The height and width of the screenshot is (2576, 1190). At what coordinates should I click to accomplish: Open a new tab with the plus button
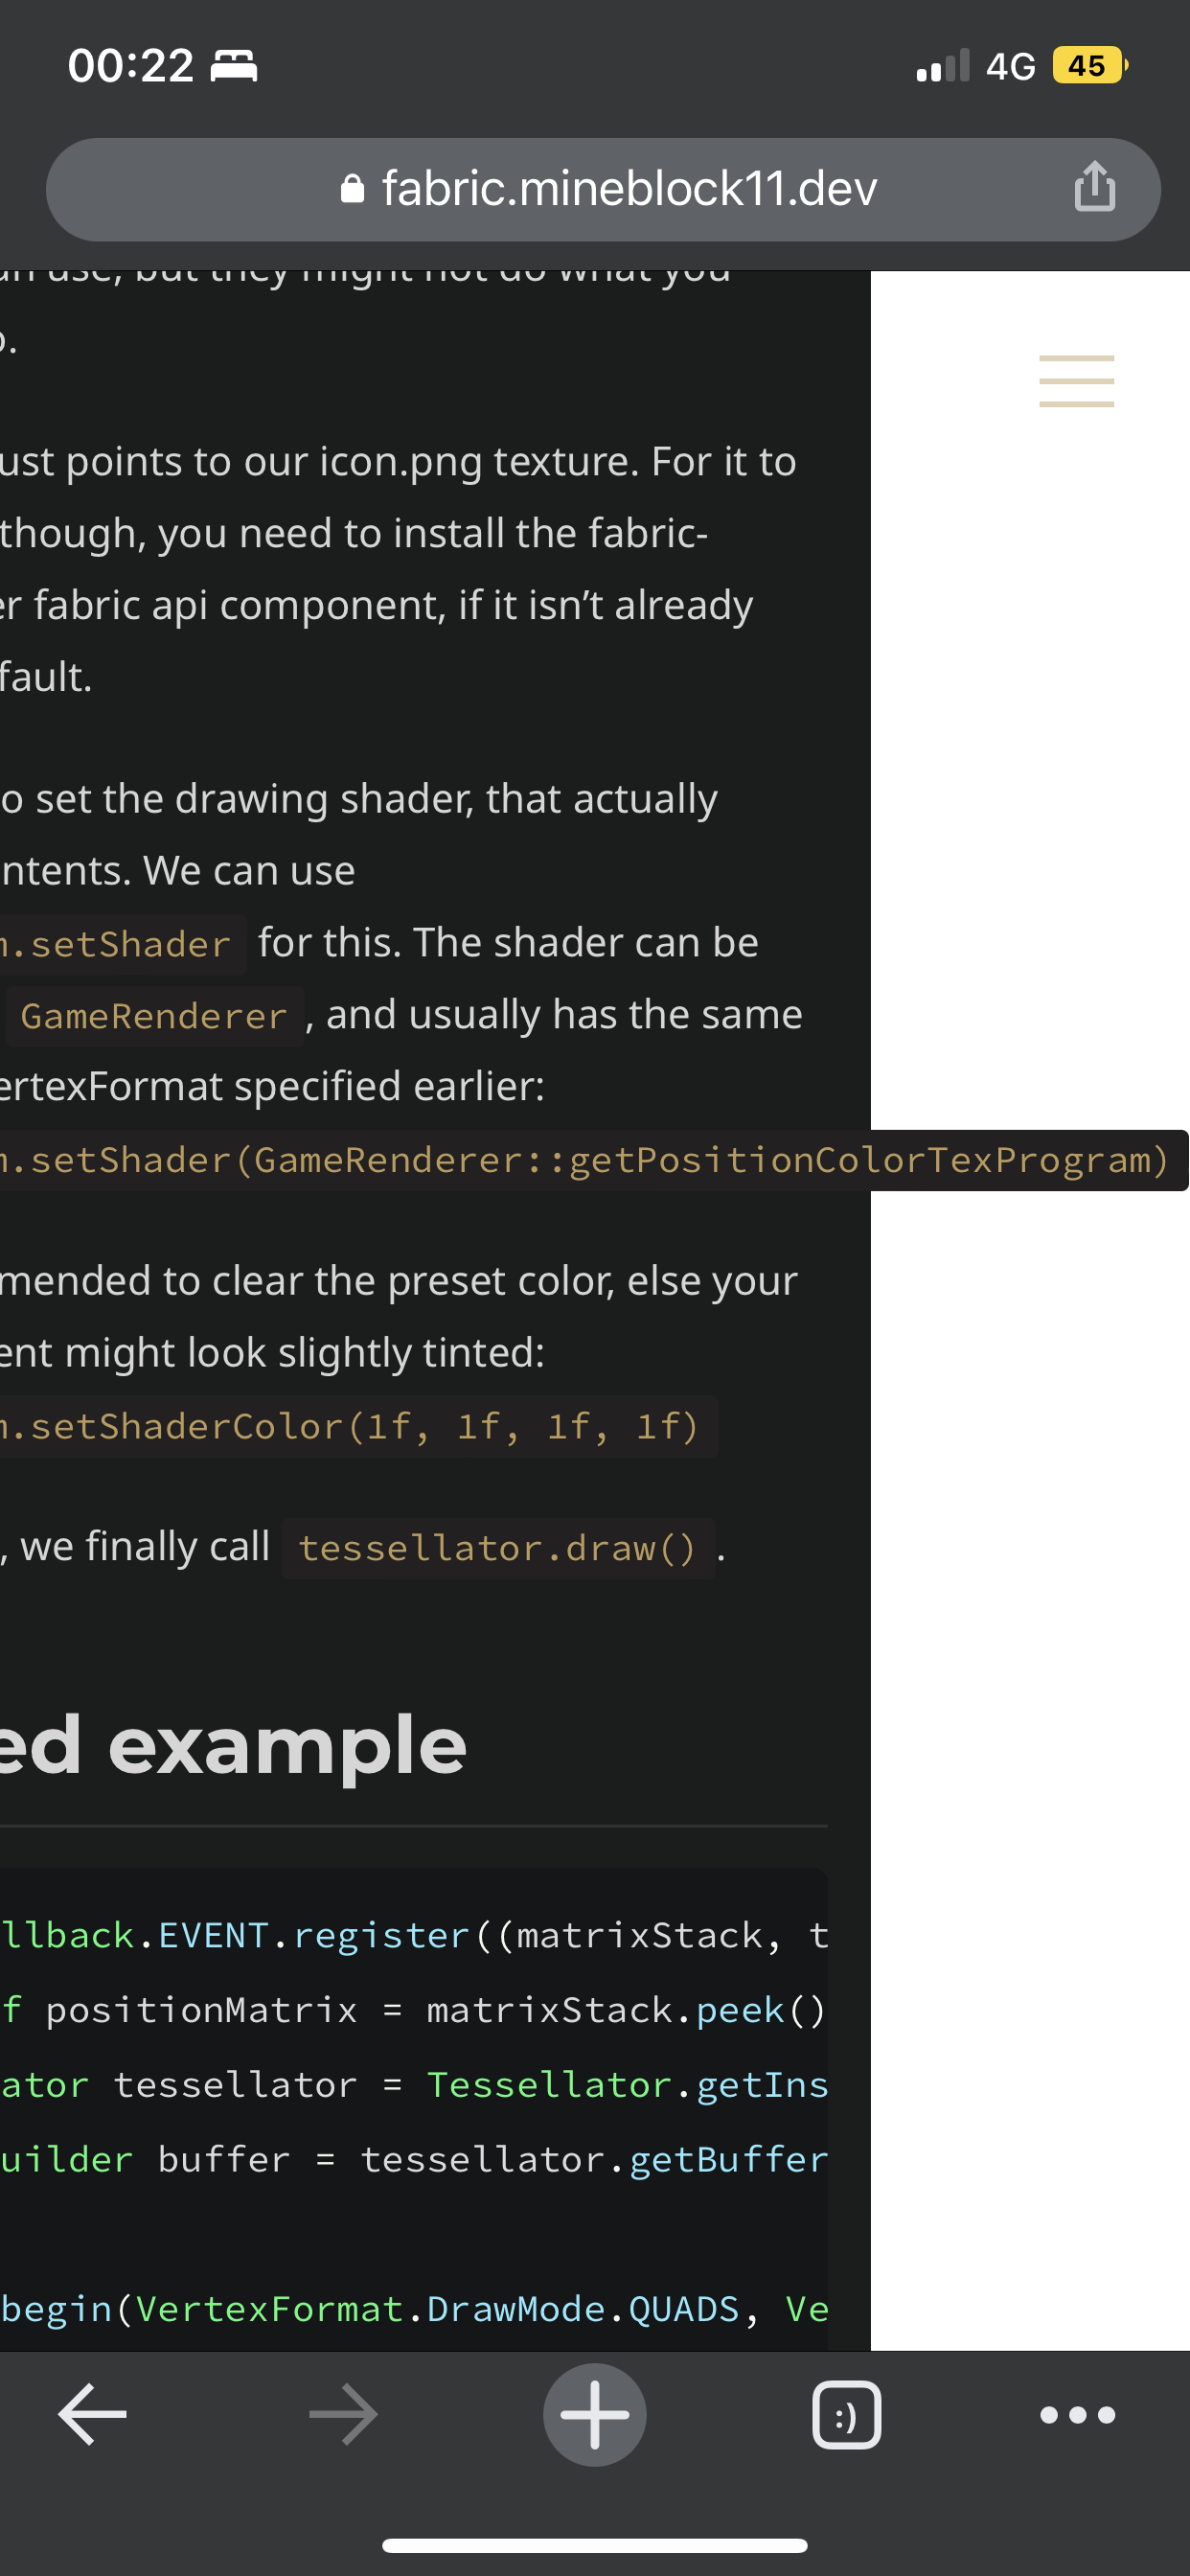click(595, 2414)
